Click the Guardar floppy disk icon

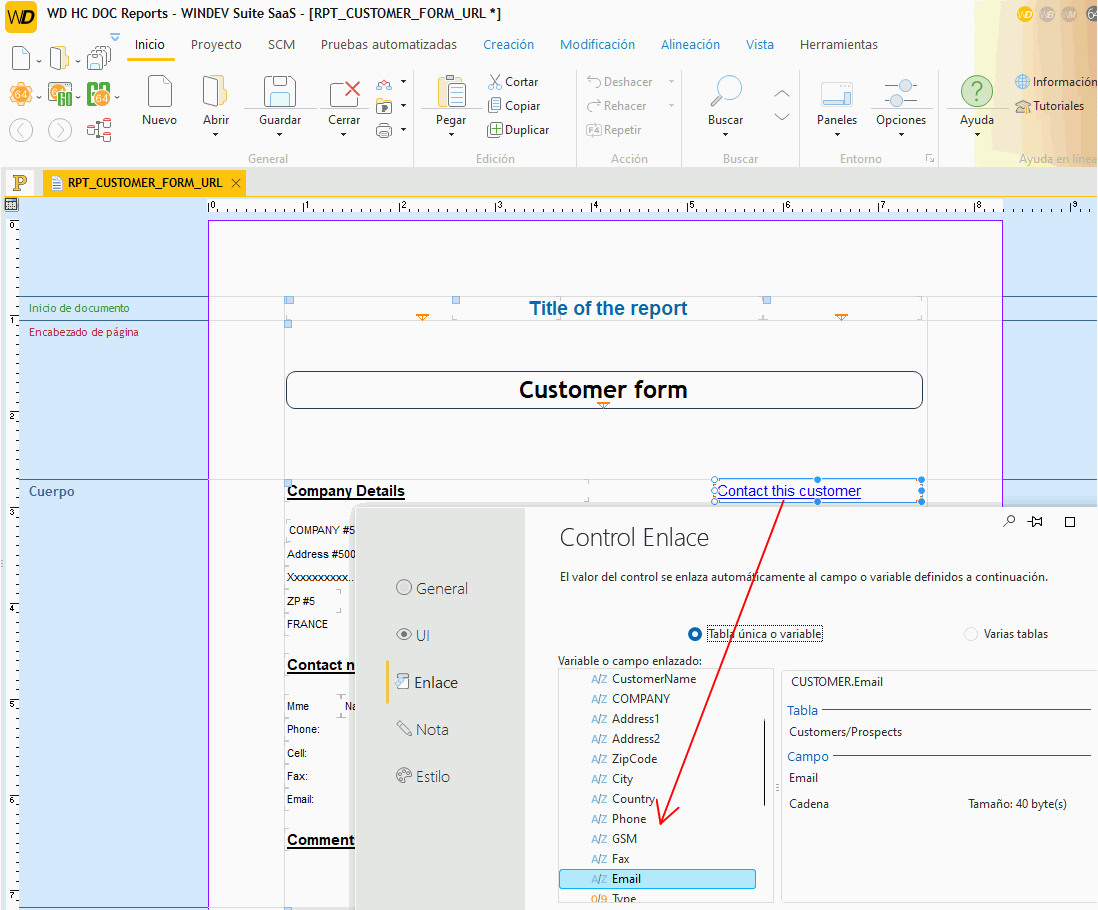[x=279, y=92]
